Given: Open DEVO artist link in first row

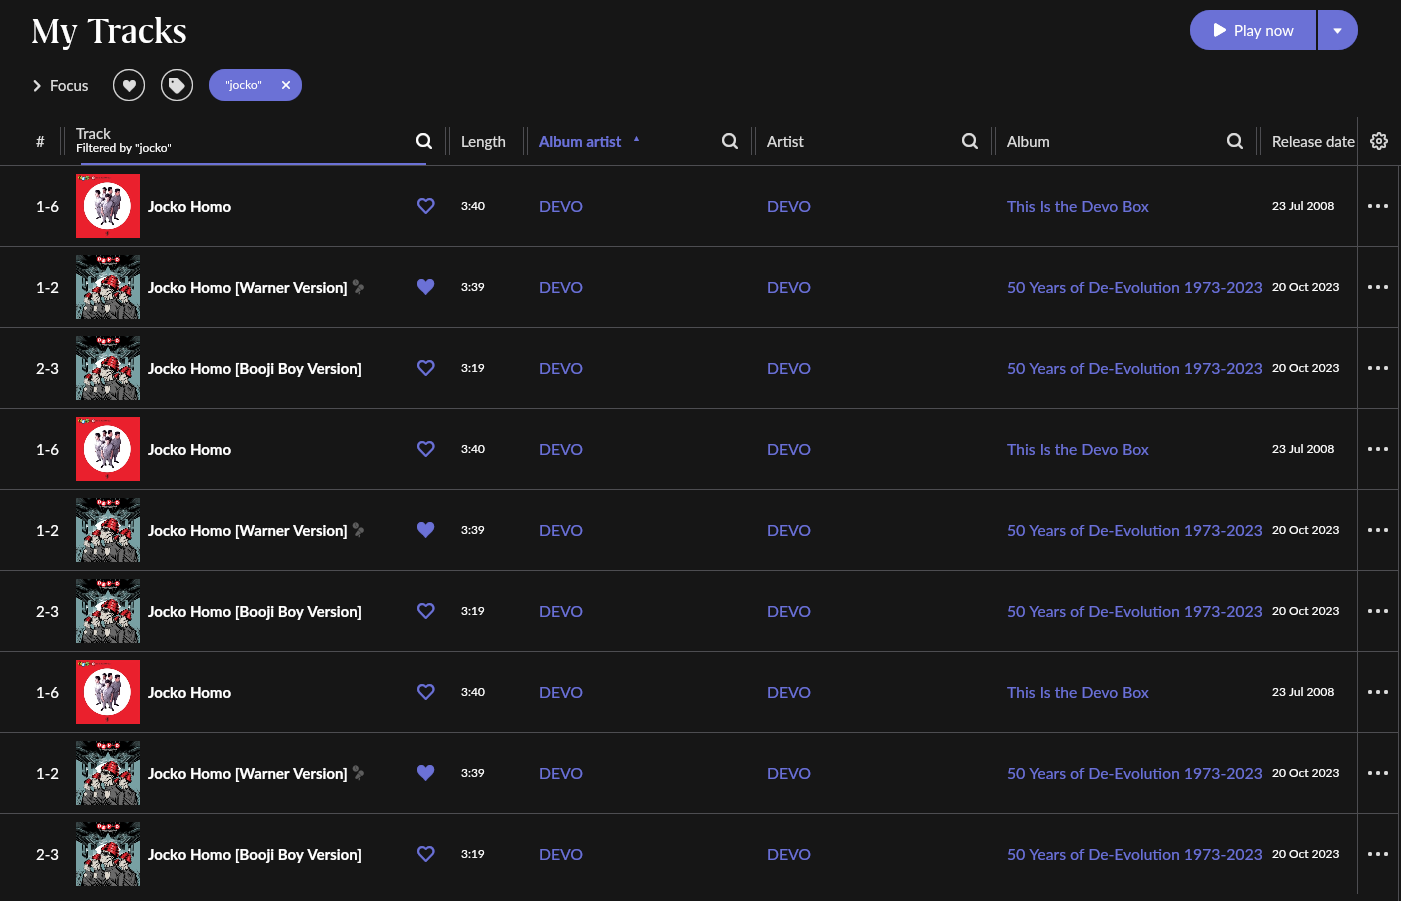Looking at the screenshot, I should (x=789, y=206).
